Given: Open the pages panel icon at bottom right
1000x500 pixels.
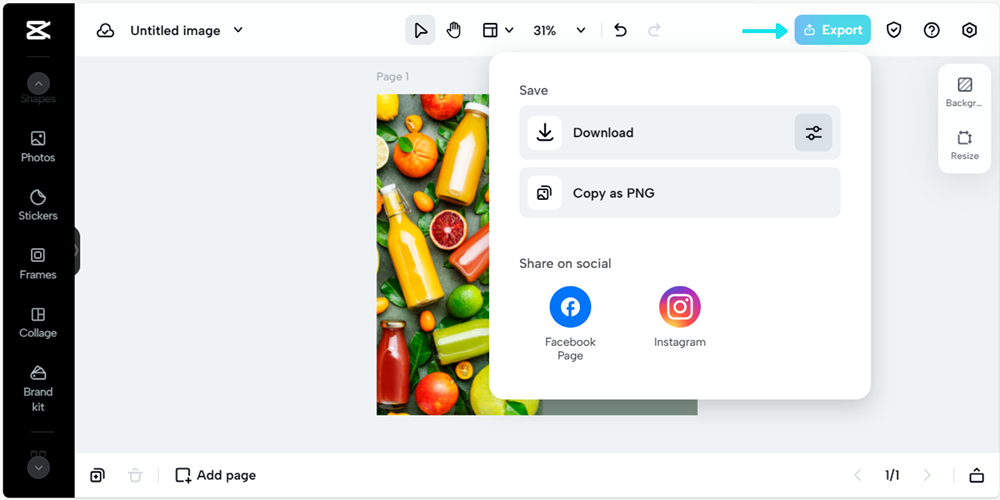Looking at the screenshot, I should pyautogui.click(x=976, y=475).
